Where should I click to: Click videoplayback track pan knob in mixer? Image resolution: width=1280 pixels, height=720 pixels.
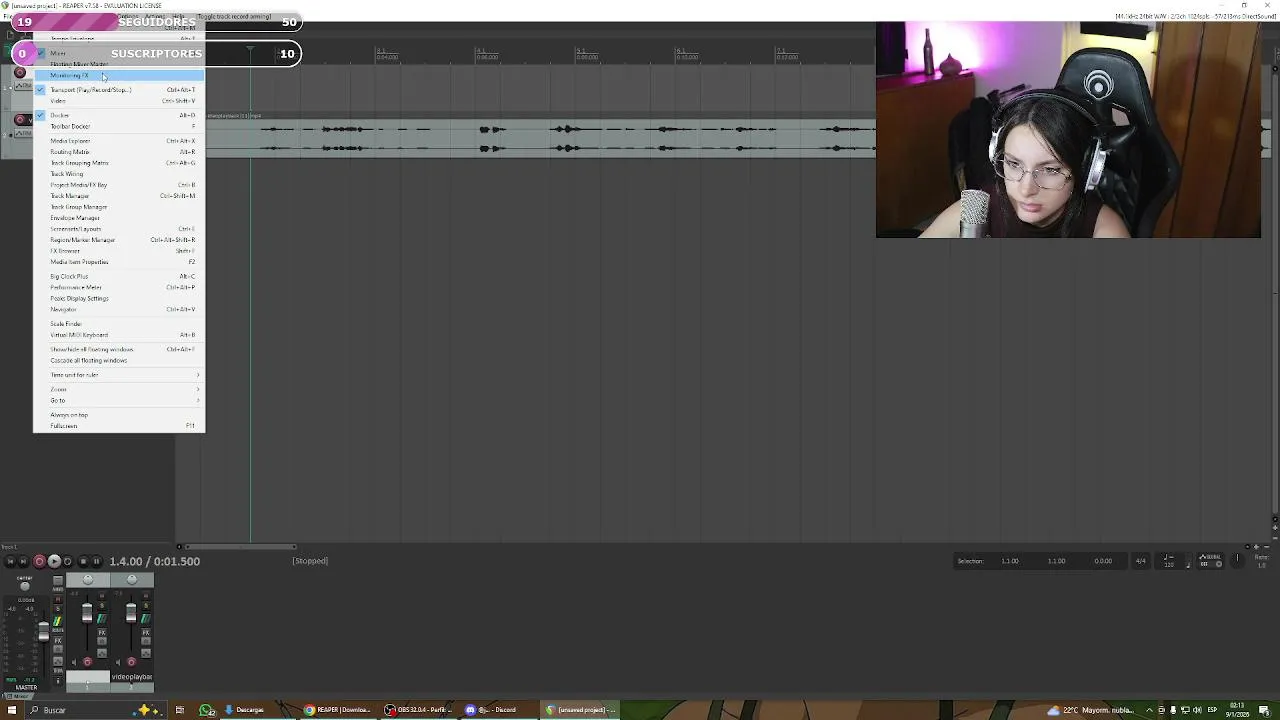click(132, 580)
